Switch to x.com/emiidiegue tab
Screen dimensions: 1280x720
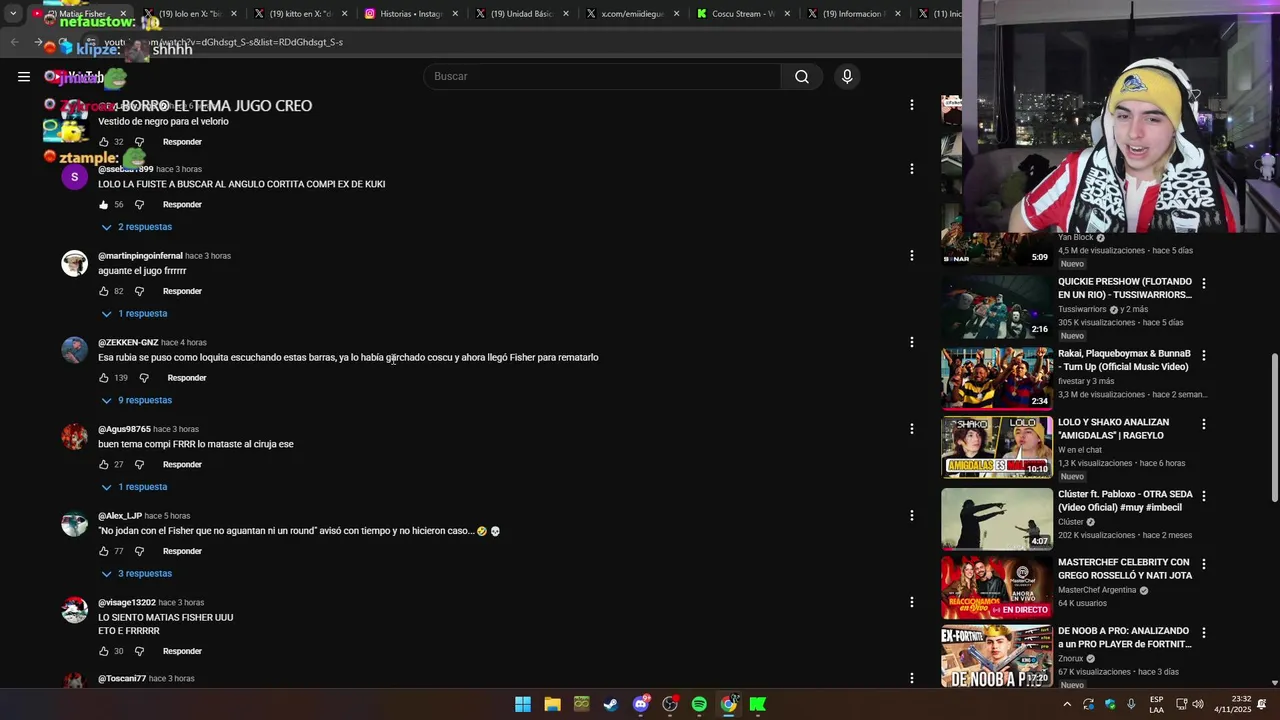[x=632, y=14]
